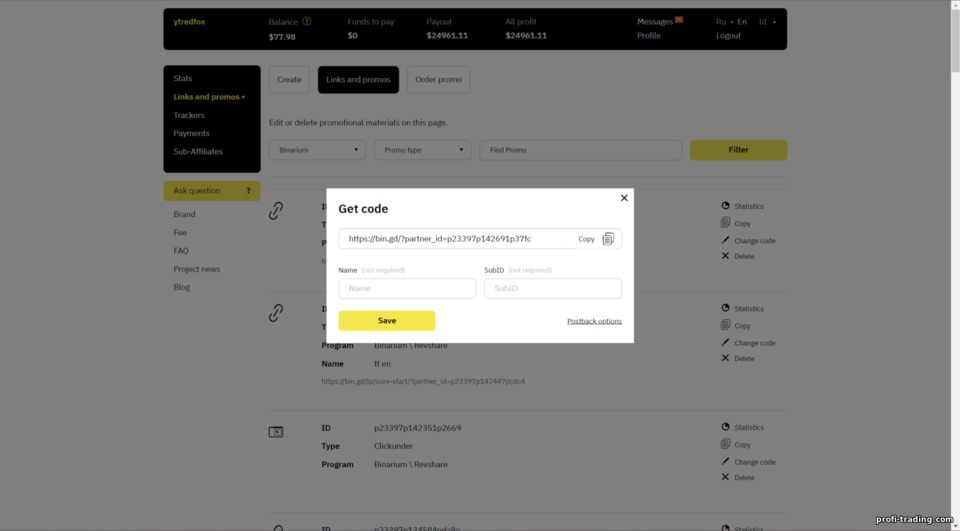960x531 pixels.
Task: Log out via Logout link
Action: pos(729,36)
